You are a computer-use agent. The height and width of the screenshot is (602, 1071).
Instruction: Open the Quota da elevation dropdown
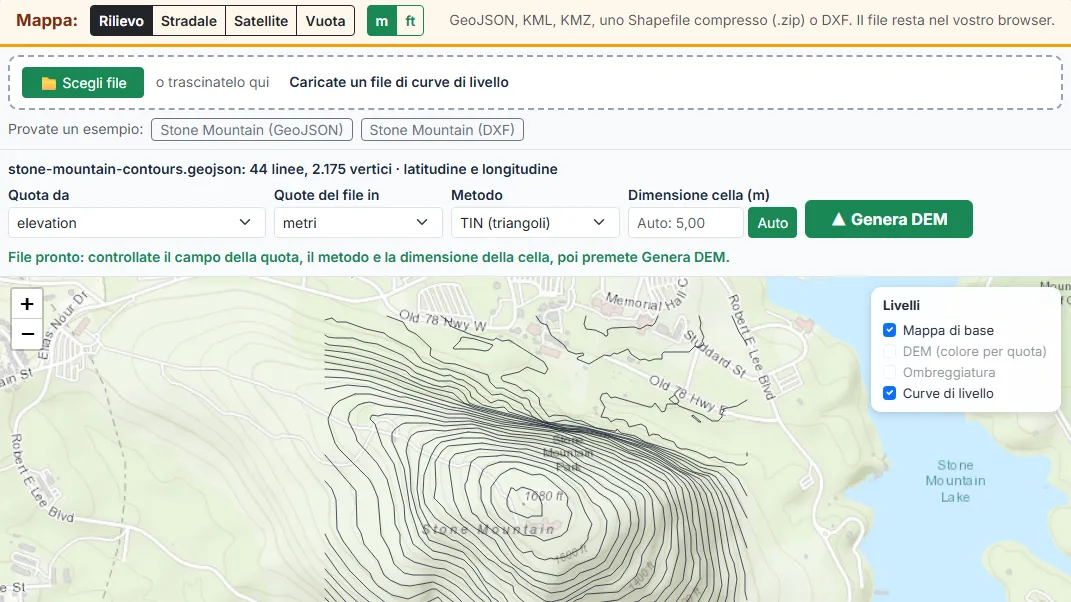point(137,223)
